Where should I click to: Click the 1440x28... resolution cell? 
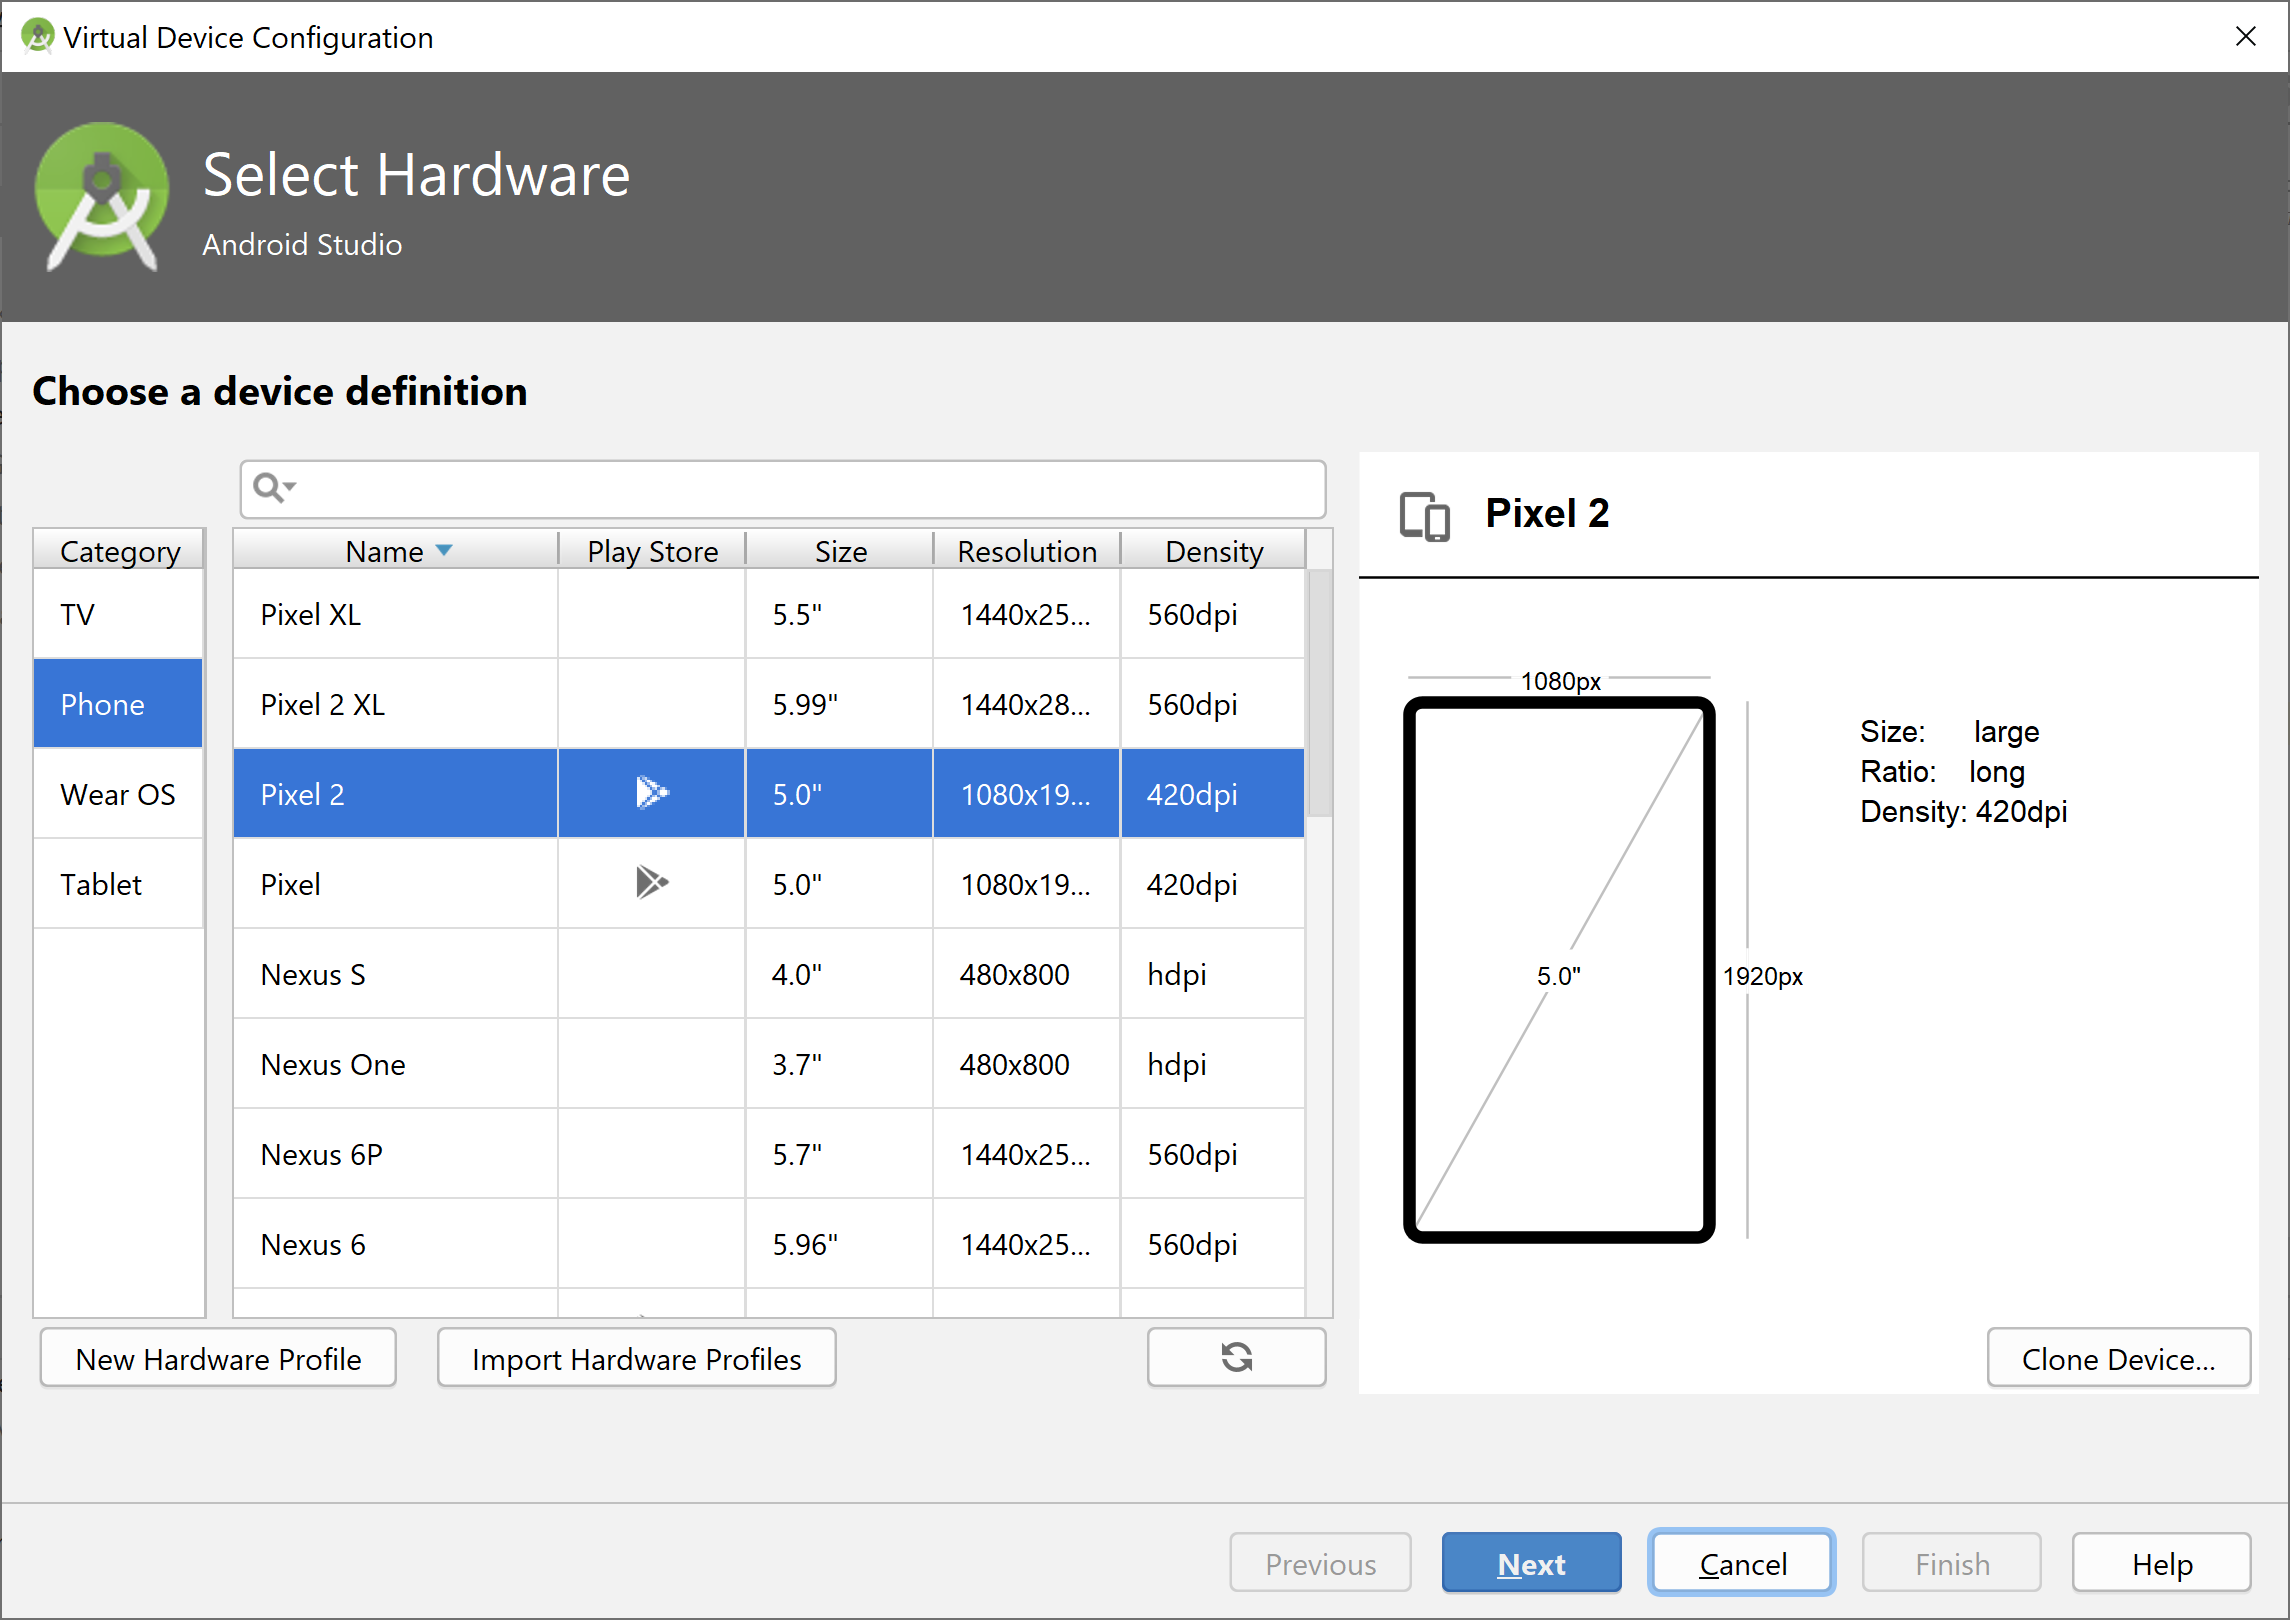click(1026, 703)
